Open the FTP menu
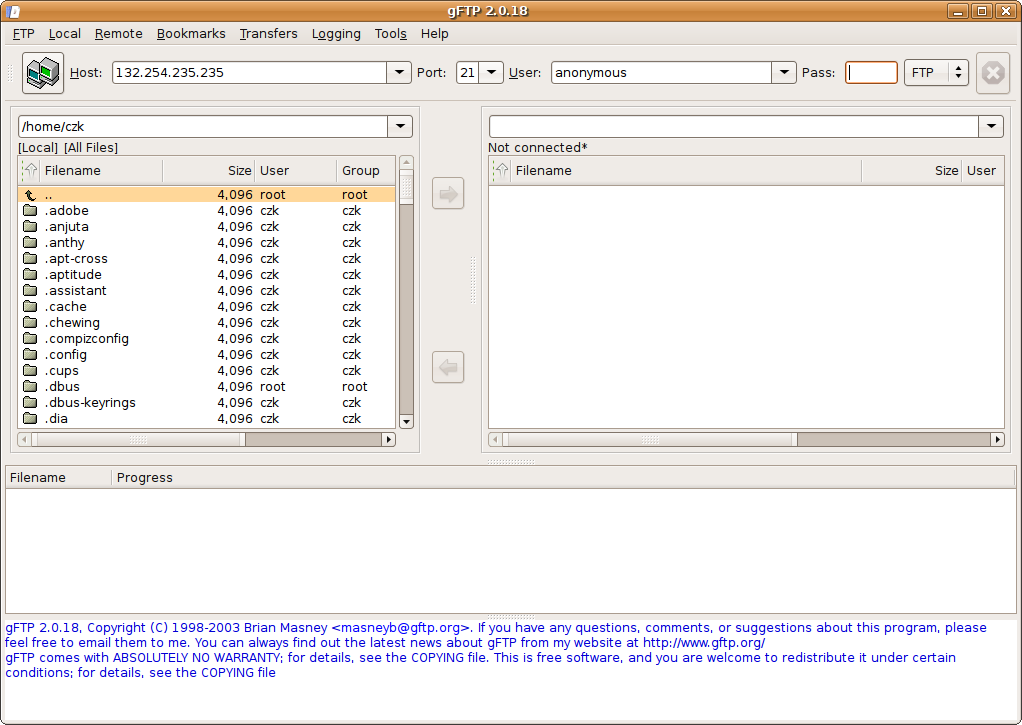Viewport: 1022px width, 725px height. (x=23, y=34)
